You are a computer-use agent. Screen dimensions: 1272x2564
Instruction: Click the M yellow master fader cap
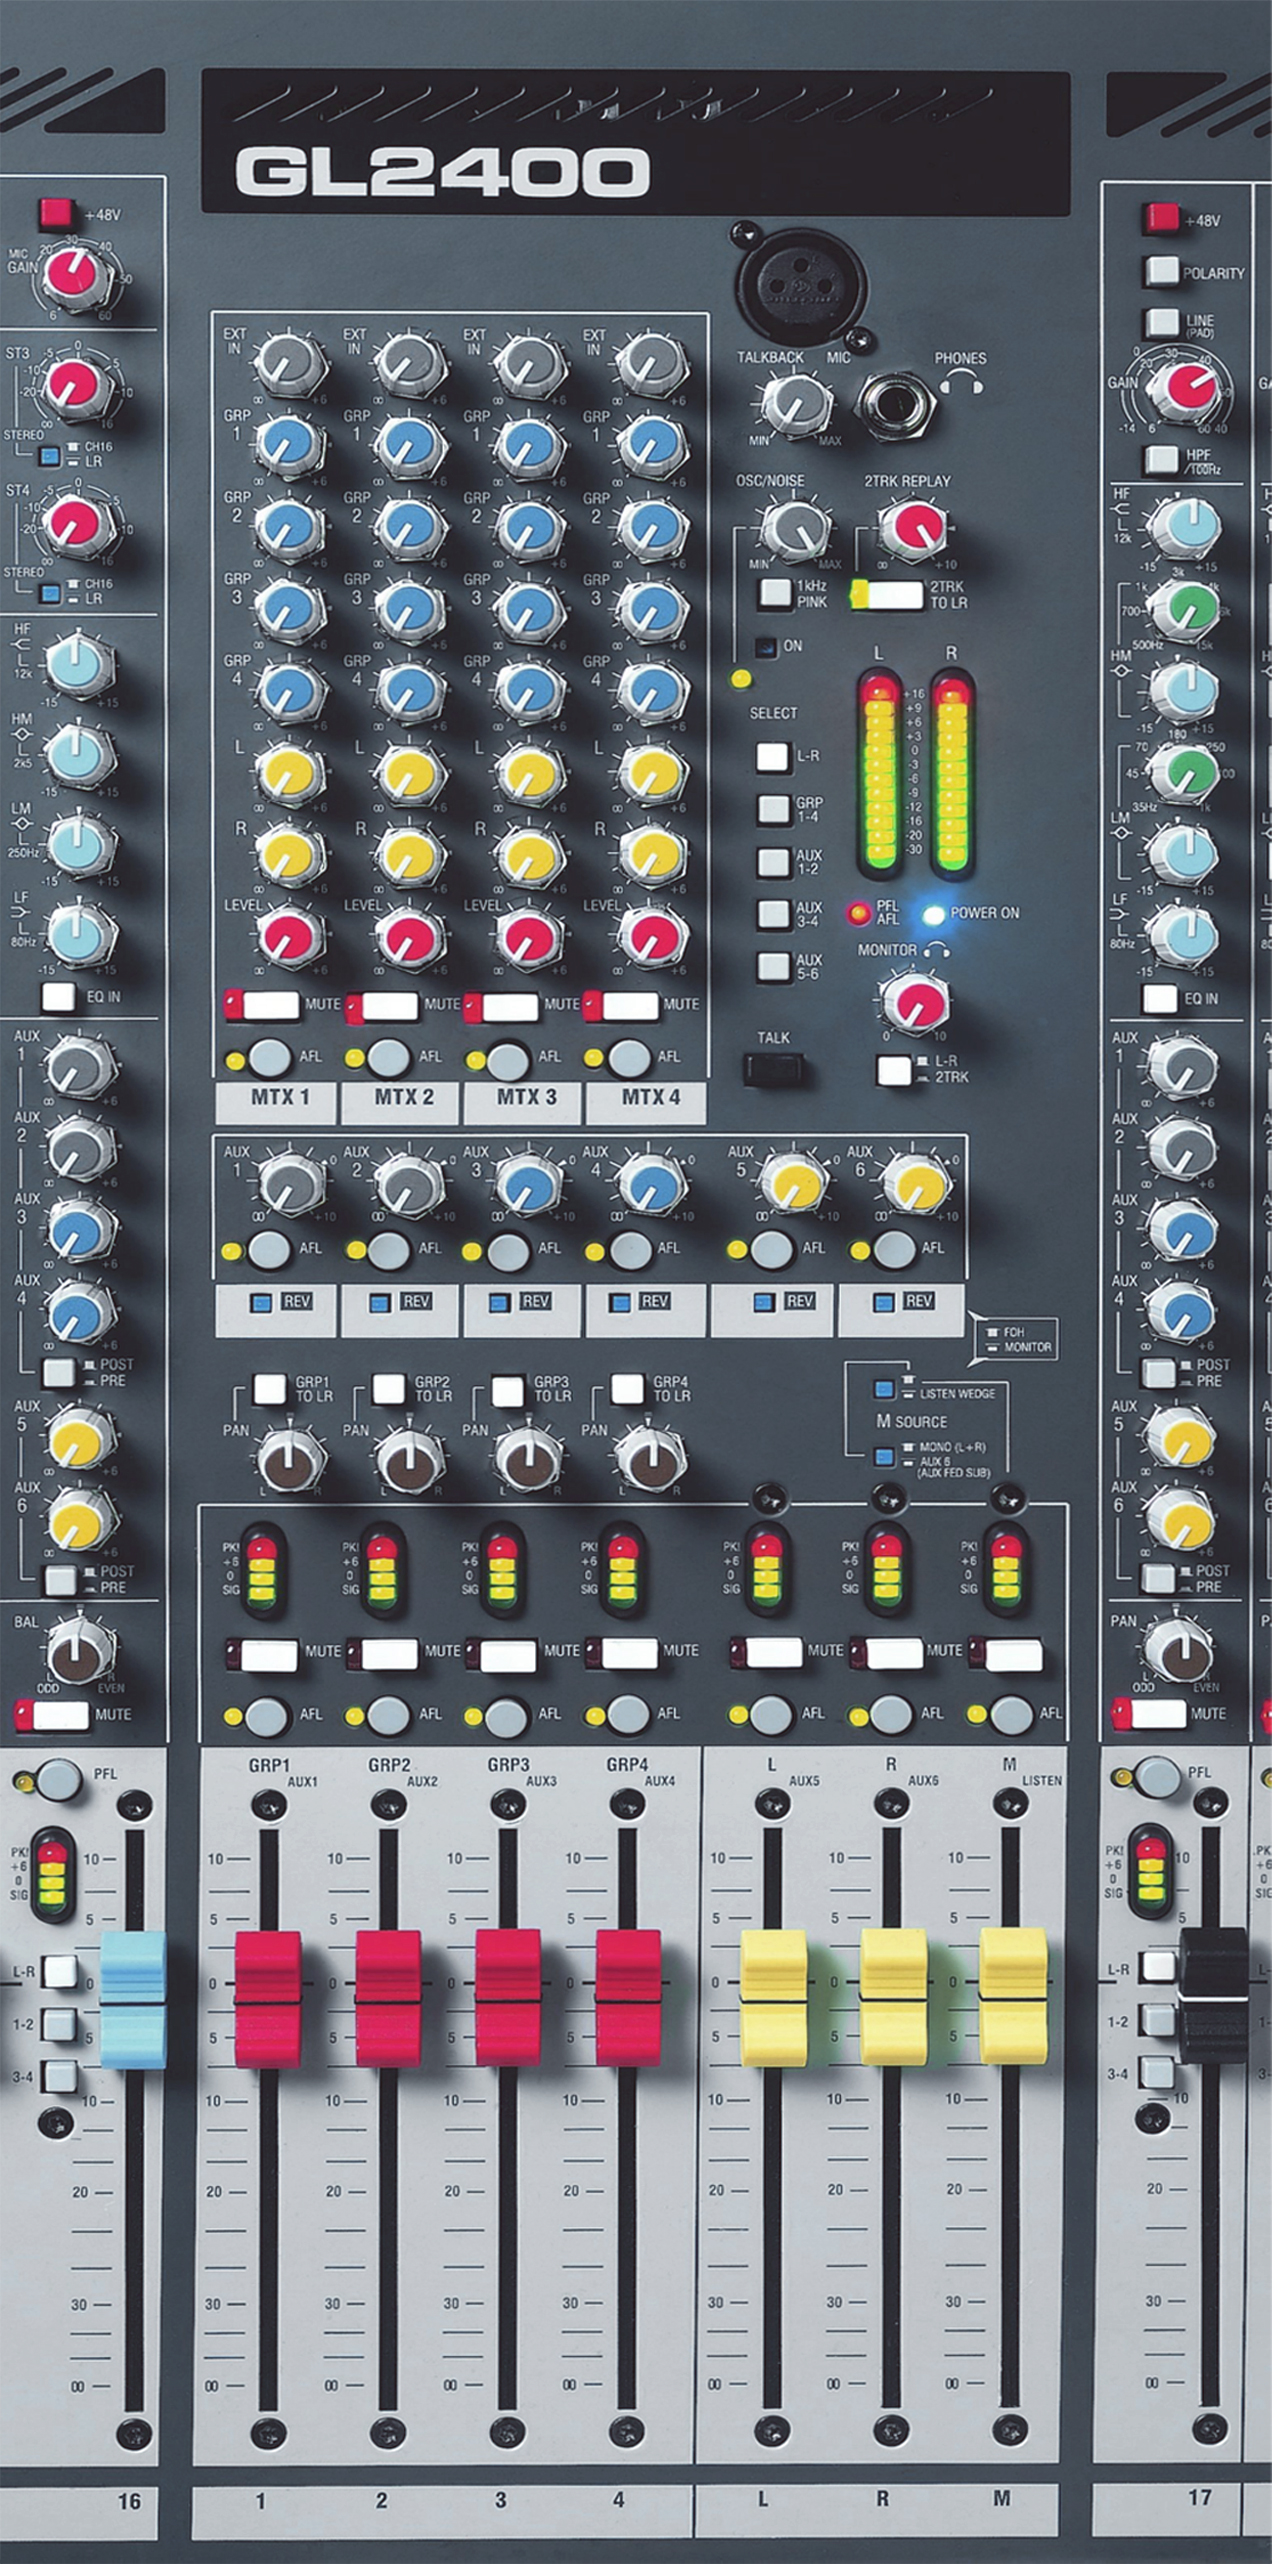[1013, 1997]
